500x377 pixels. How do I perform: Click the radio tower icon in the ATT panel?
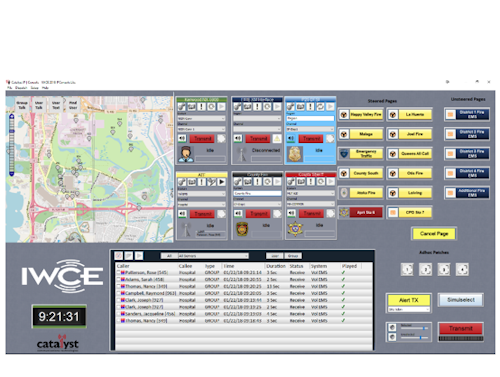(x=186, y=229)
